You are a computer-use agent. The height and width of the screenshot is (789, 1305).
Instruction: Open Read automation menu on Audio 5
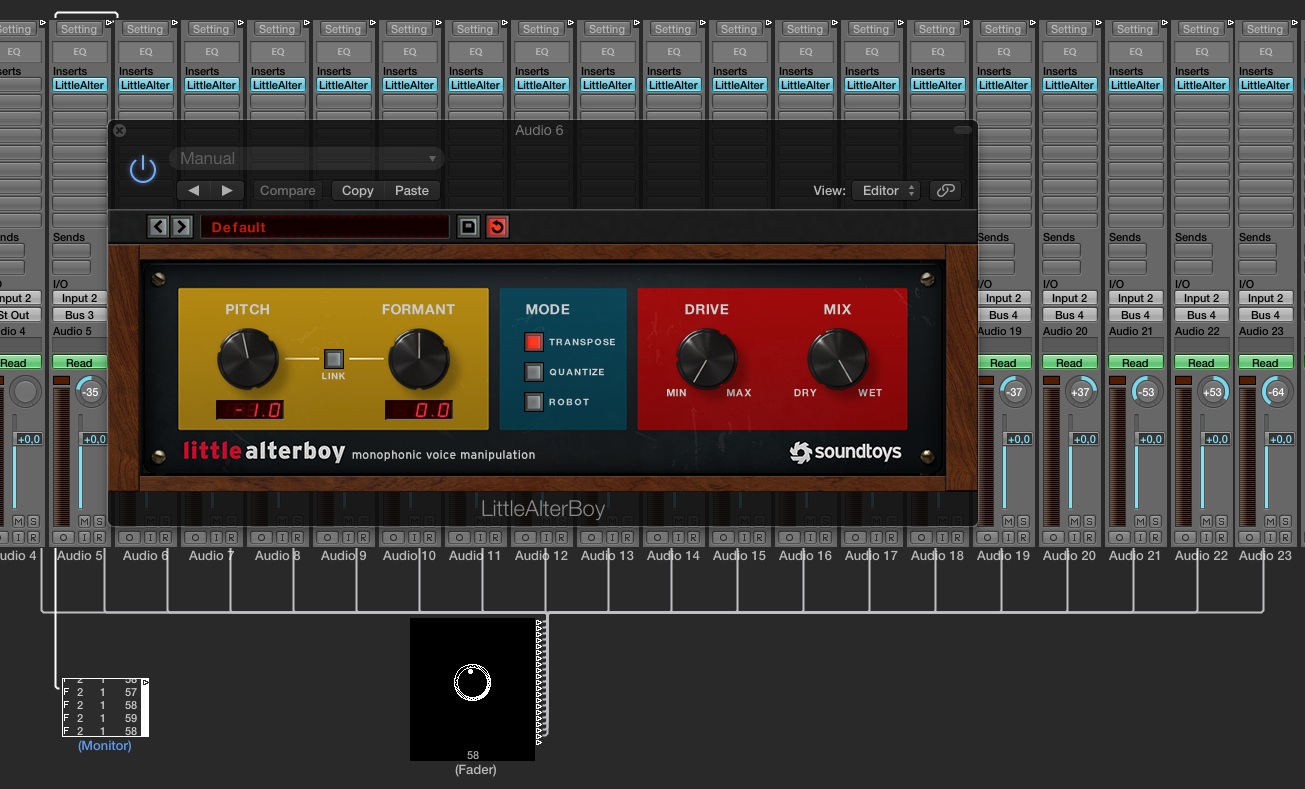point(79,362)
